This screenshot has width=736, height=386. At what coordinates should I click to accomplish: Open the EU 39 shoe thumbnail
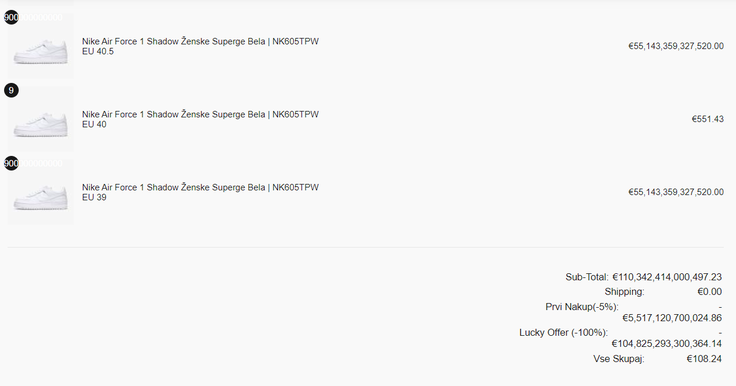(40, 192)
